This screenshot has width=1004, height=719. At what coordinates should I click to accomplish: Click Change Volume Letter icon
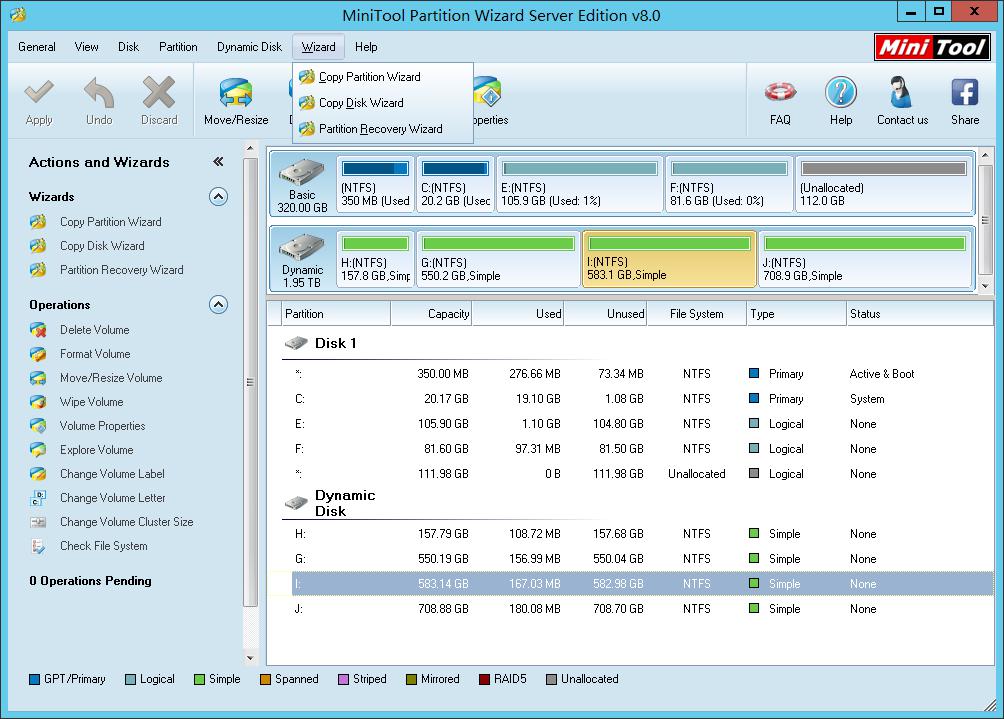coord(38,498)
